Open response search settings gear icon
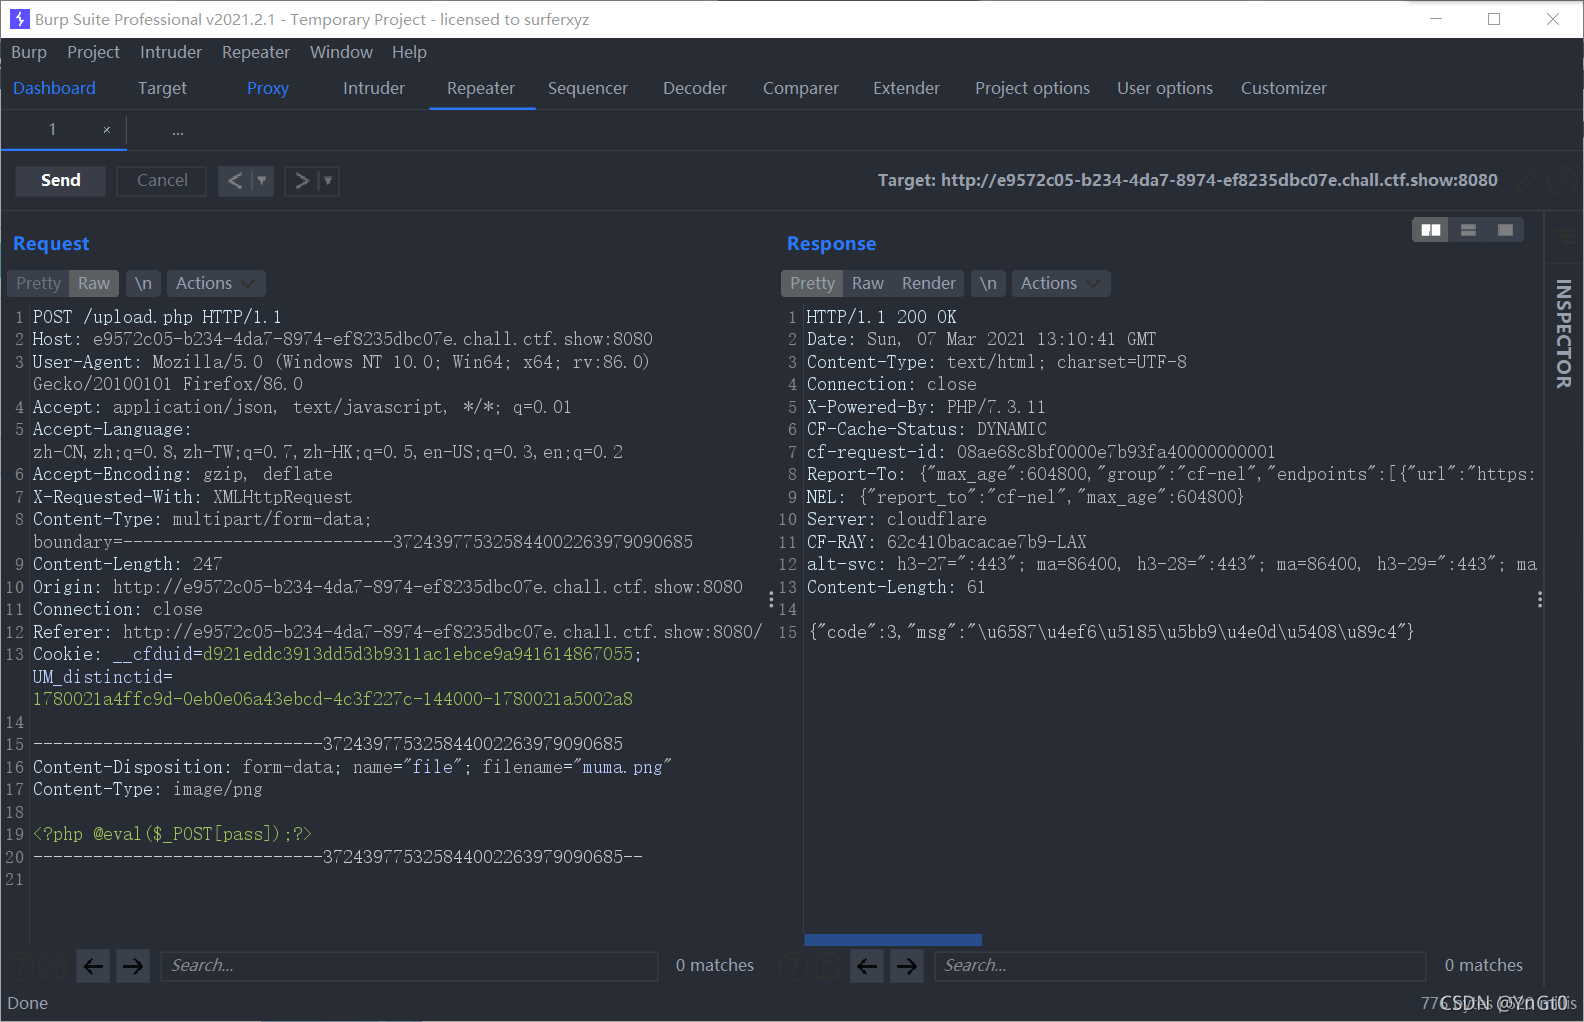 [826, 966]
